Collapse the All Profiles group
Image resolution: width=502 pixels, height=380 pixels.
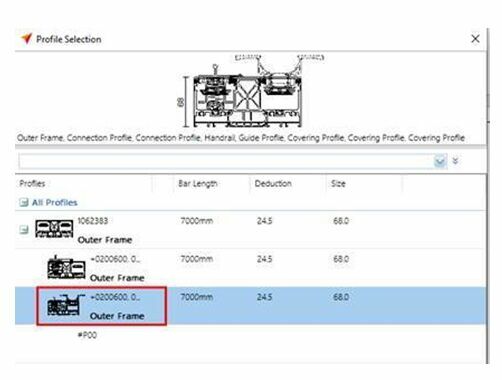point(23,202)
